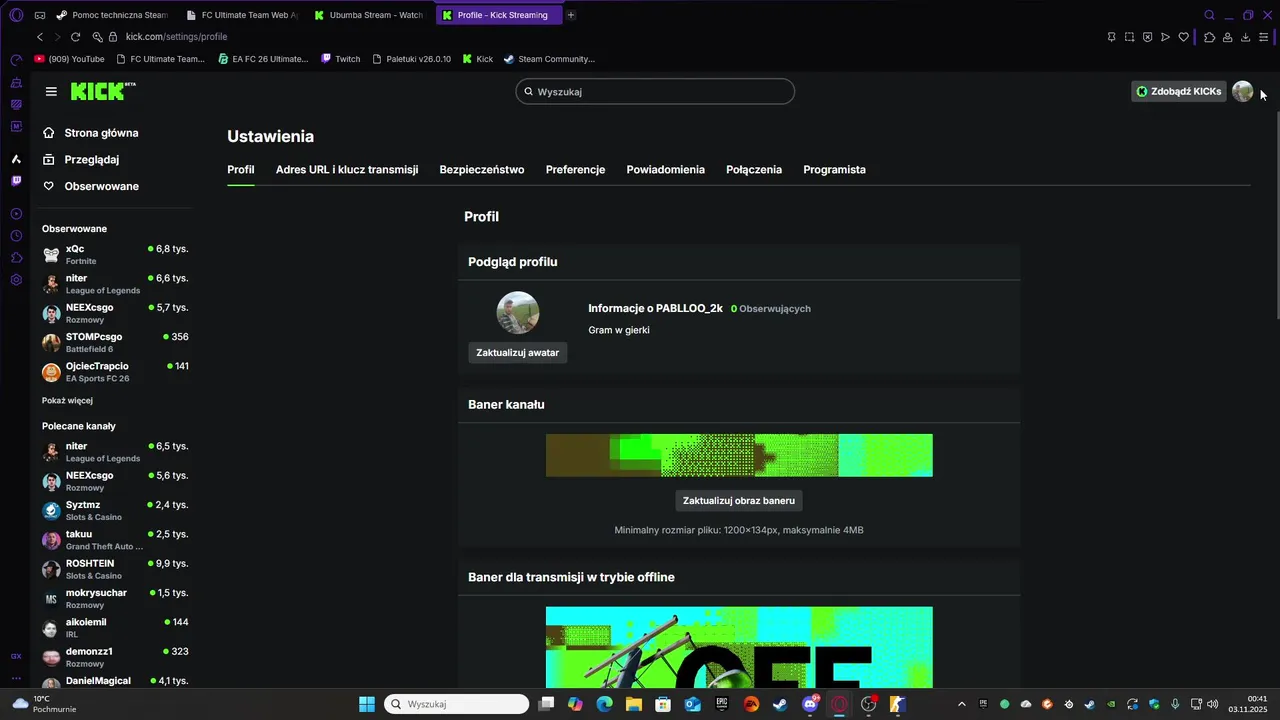Image resolution: width=1280 pixels, height=720 pixels.
Task: Open the Połączenia settings tab
Action: (x=754, y=169)
